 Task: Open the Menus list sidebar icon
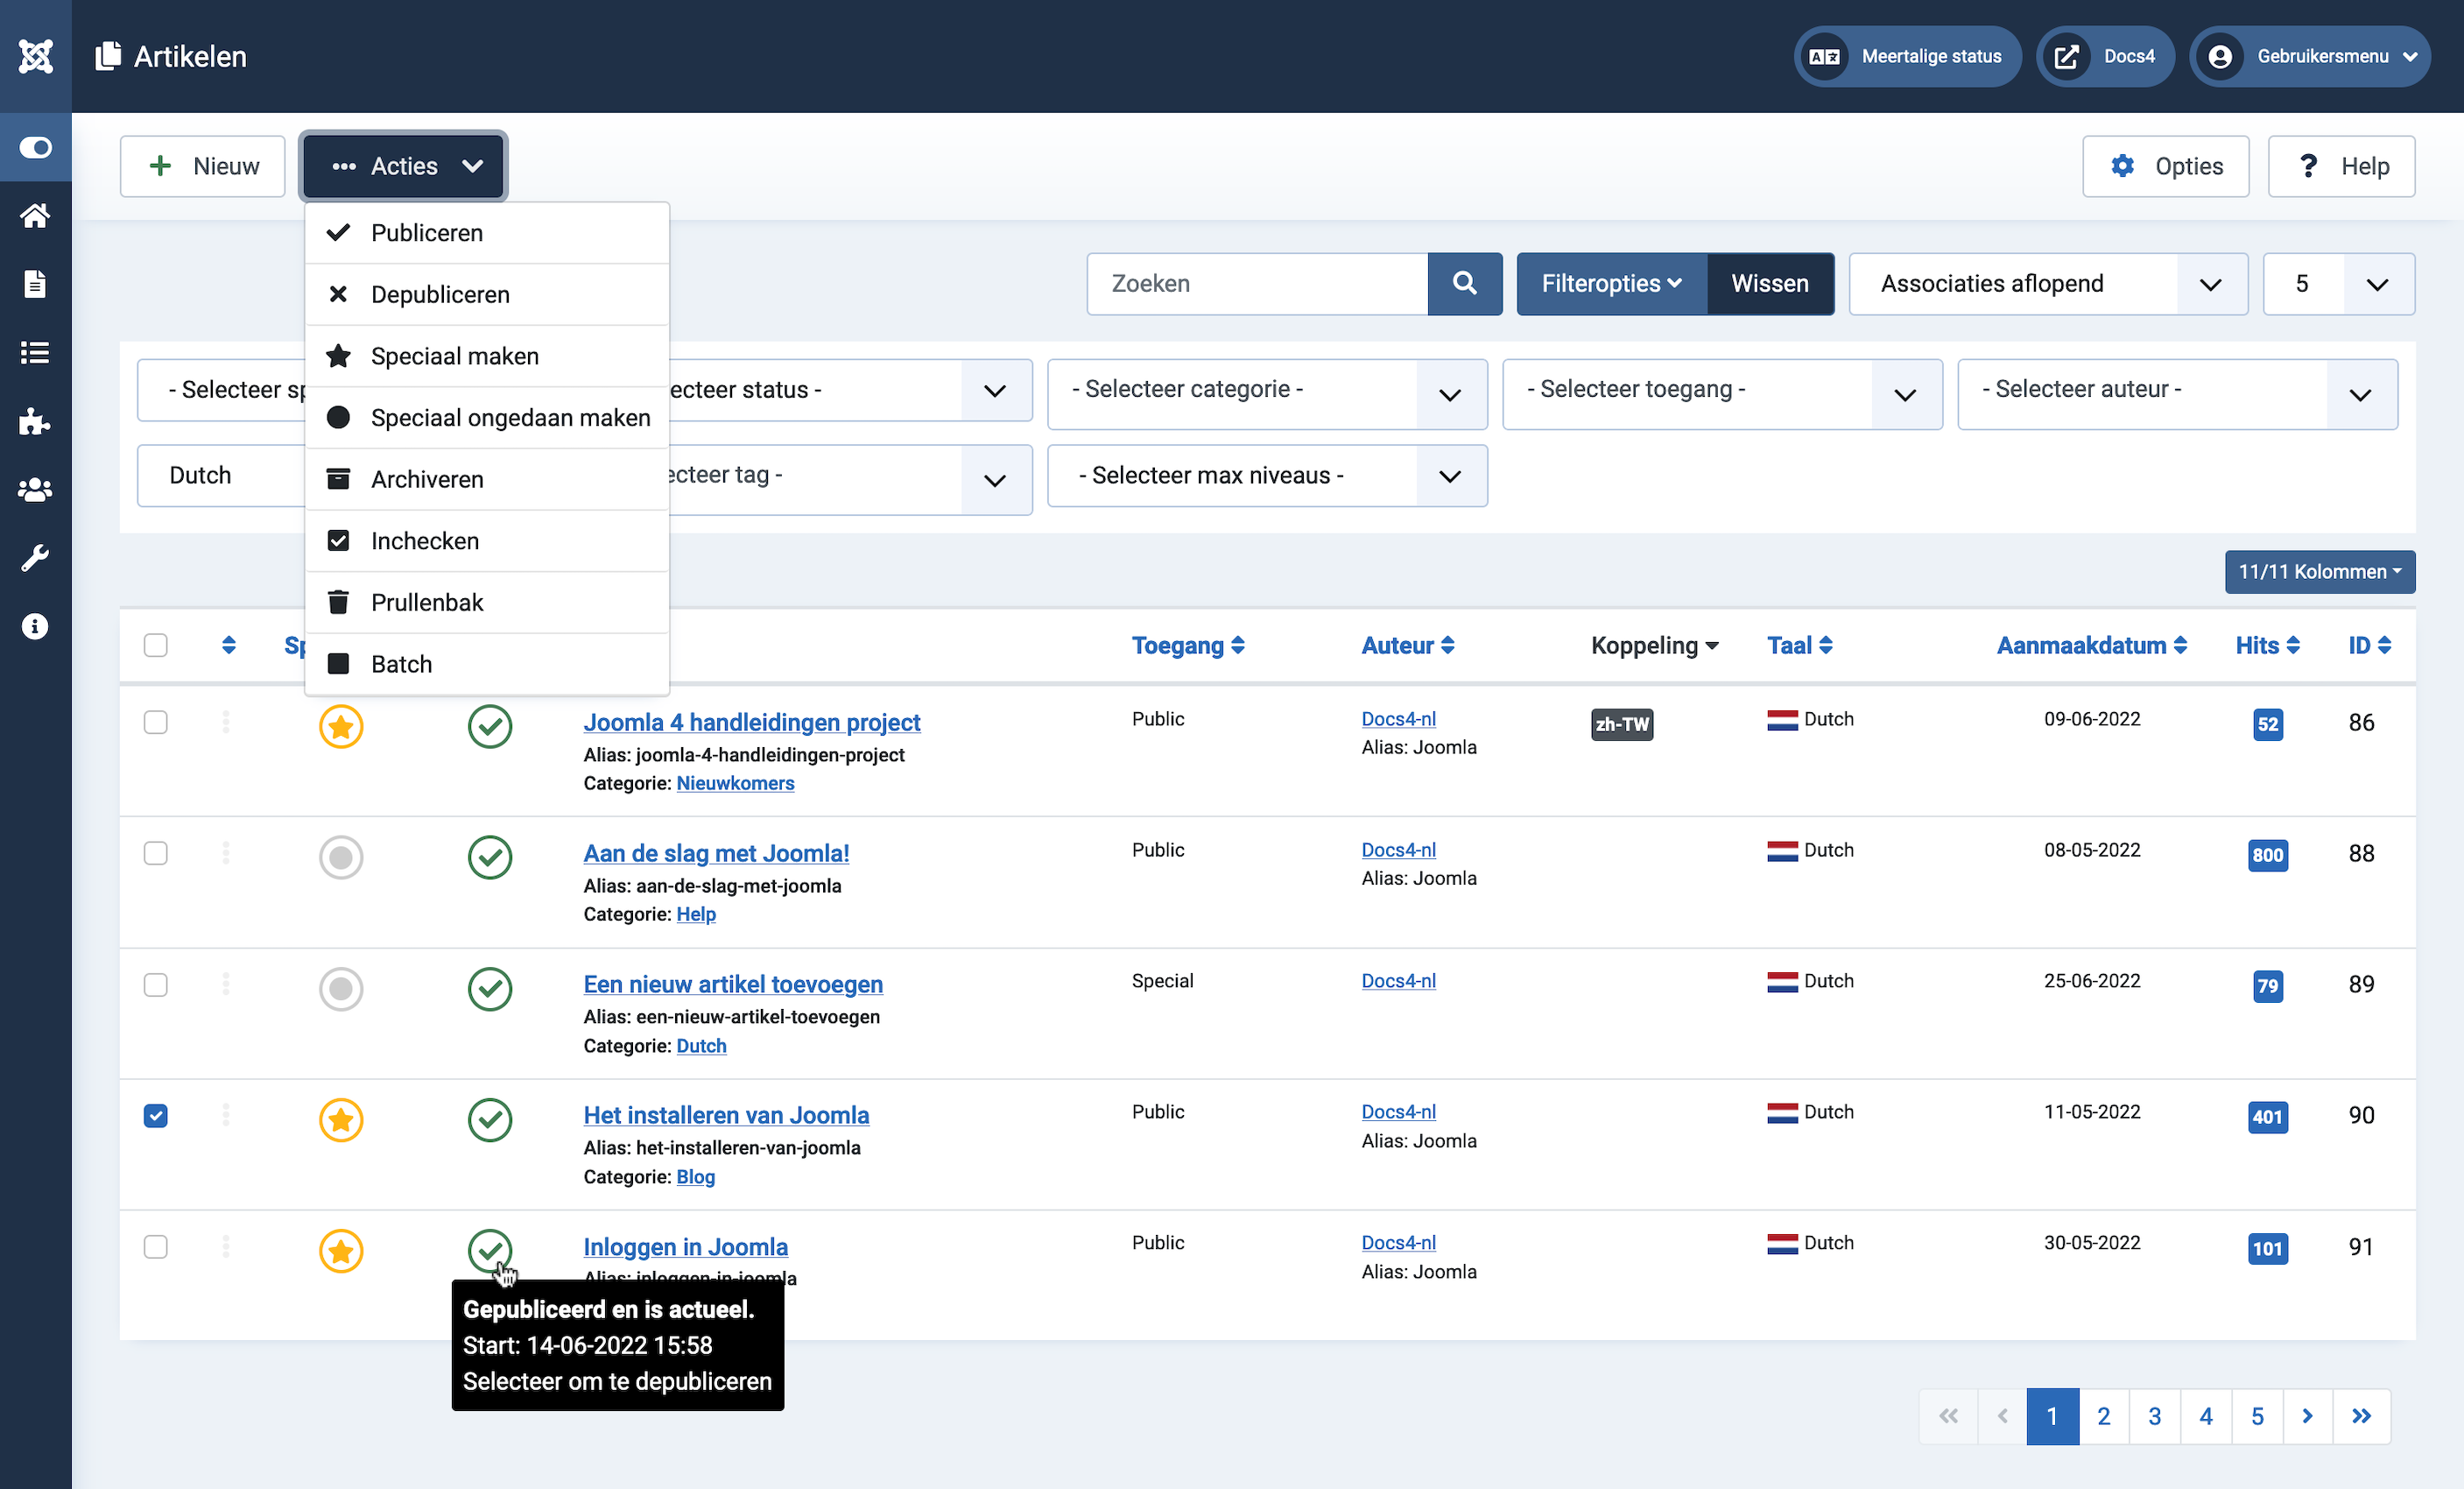(x=36, y=353)
